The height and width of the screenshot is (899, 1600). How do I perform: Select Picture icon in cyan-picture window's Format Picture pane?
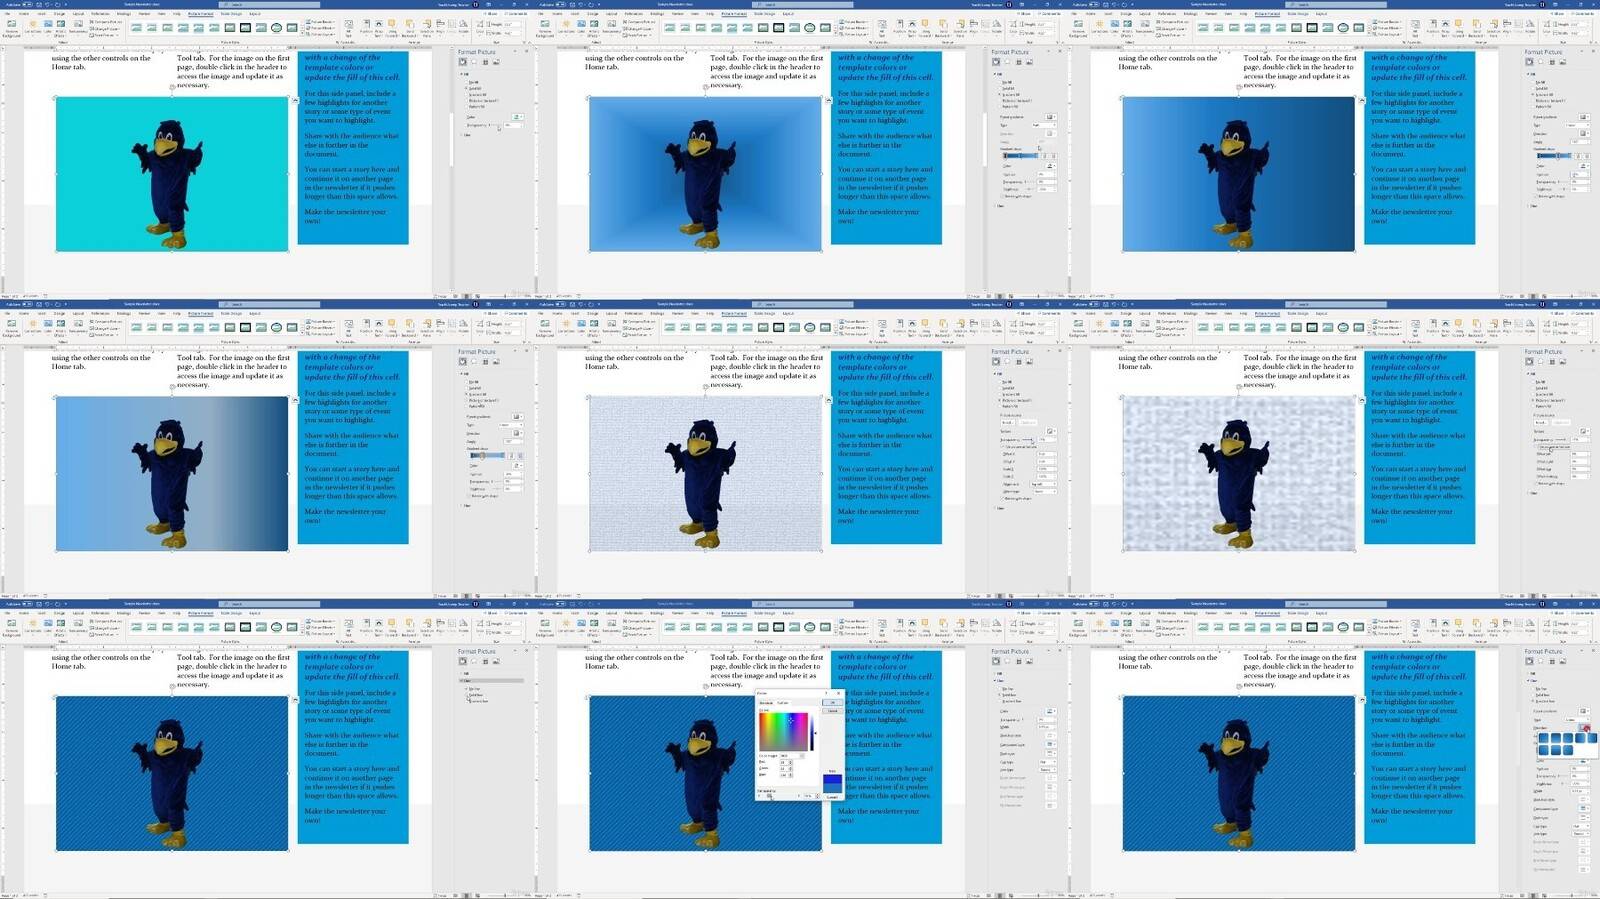(496, 62)
